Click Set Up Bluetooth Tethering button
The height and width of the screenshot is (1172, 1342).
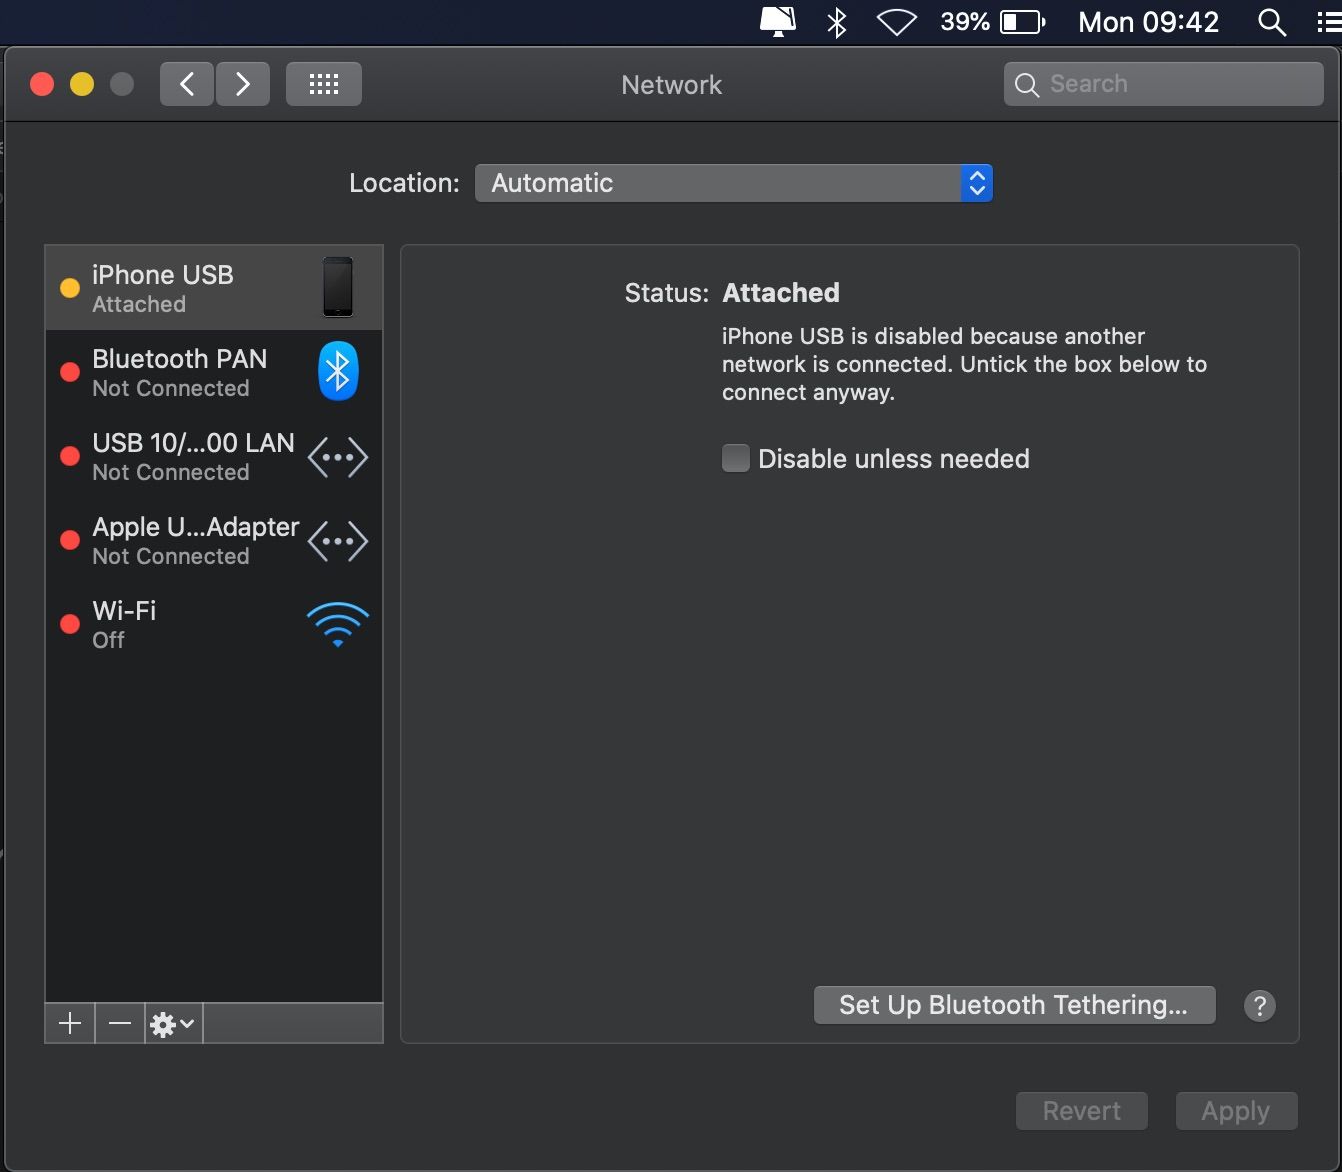(1014, 1005)
